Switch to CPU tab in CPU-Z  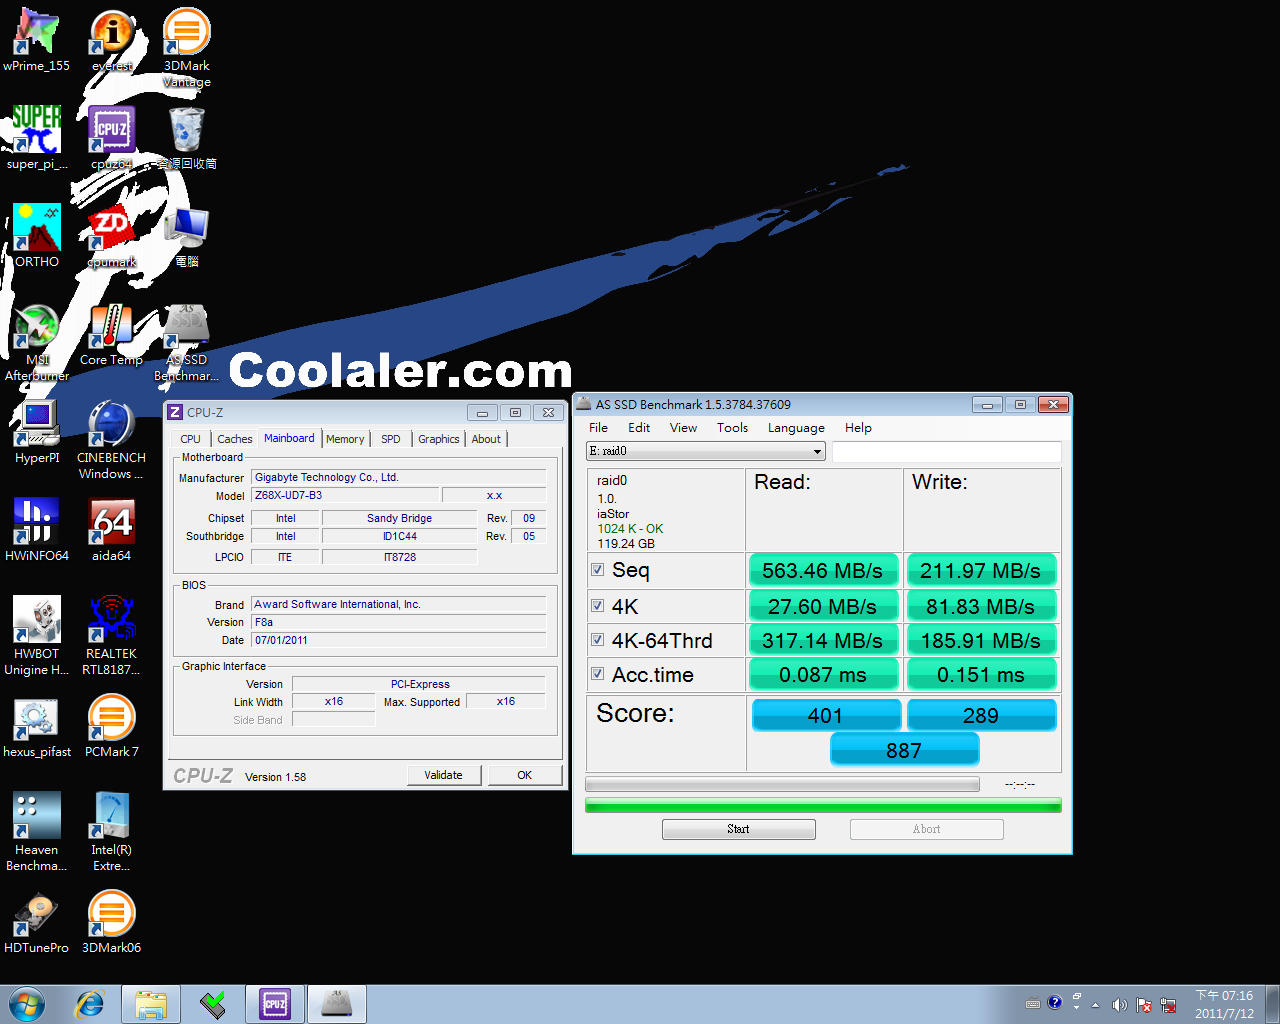pyautogui.click(x=190, y=439)
